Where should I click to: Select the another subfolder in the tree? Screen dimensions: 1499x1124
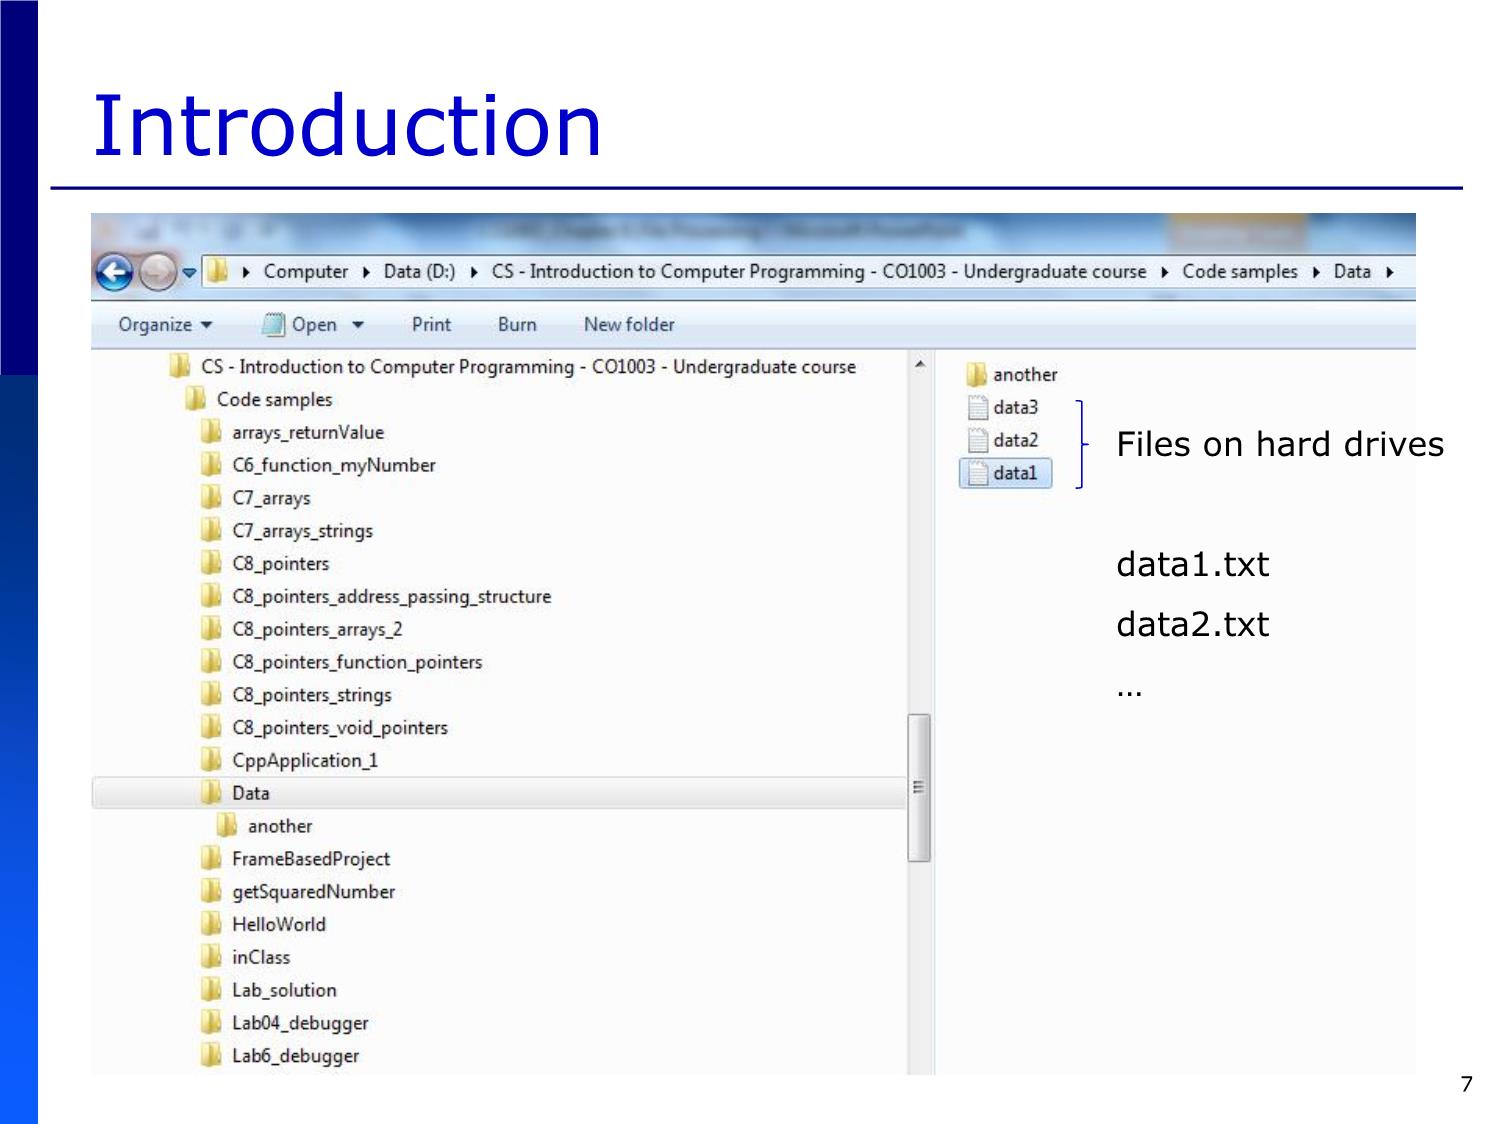pos(265,826)
